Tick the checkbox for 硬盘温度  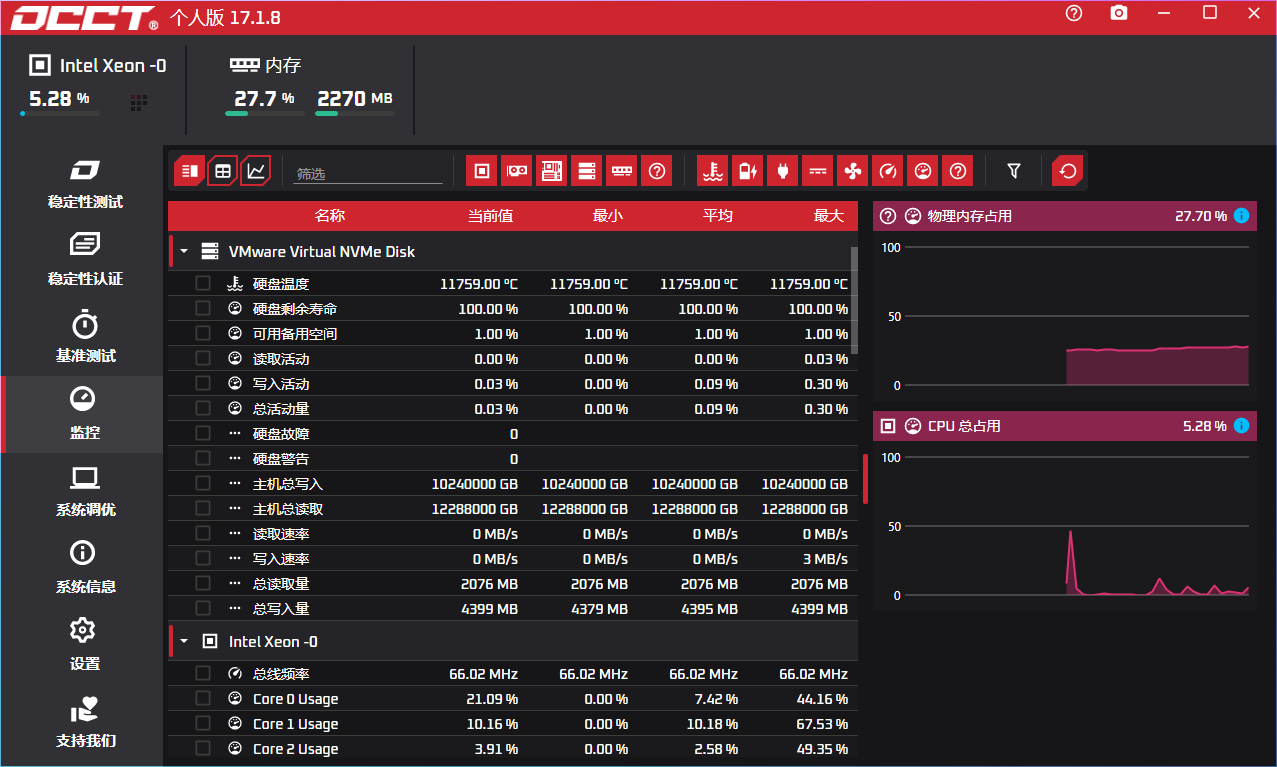[x=203, y=283]
